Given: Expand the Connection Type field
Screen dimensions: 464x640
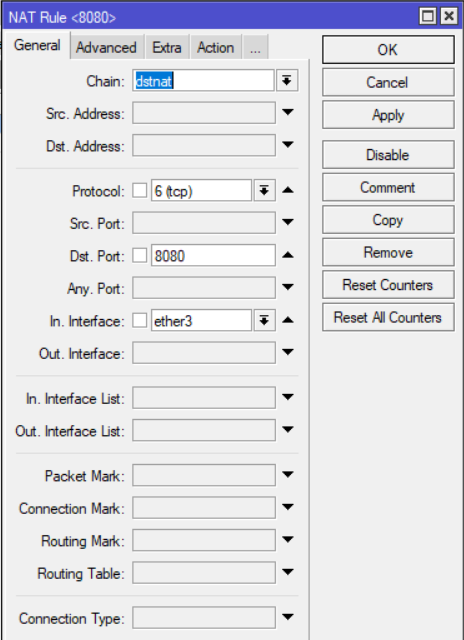Looking at the screenshot, I should coord(288,617).
